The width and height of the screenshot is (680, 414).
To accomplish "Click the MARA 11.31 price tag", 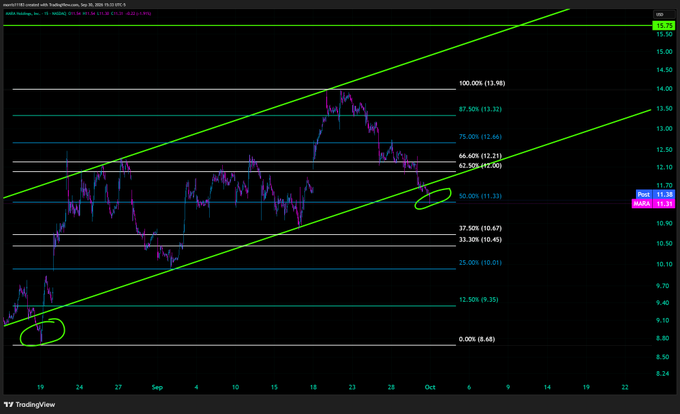I will 653,203.
